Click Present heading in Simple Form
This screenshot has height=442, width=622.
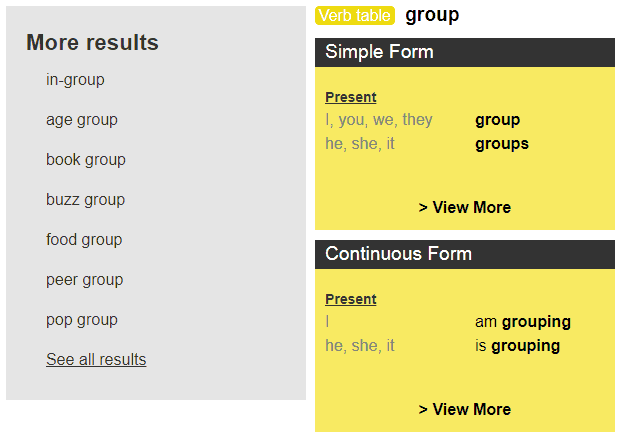coord(351,98)
